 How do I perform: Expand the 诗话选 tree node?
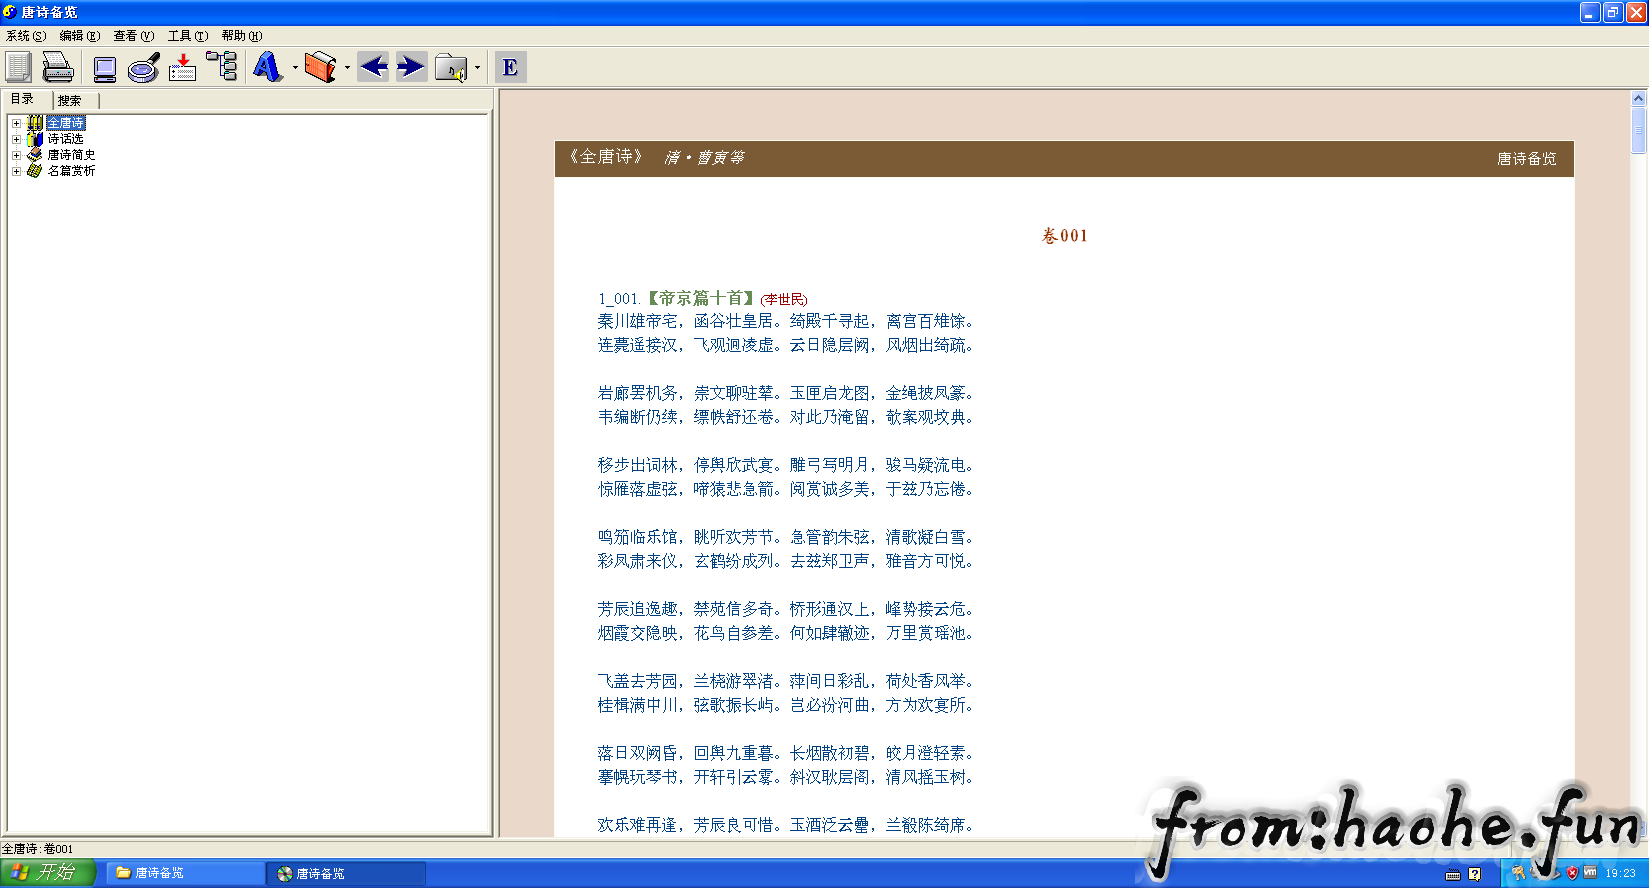[16, 139]
